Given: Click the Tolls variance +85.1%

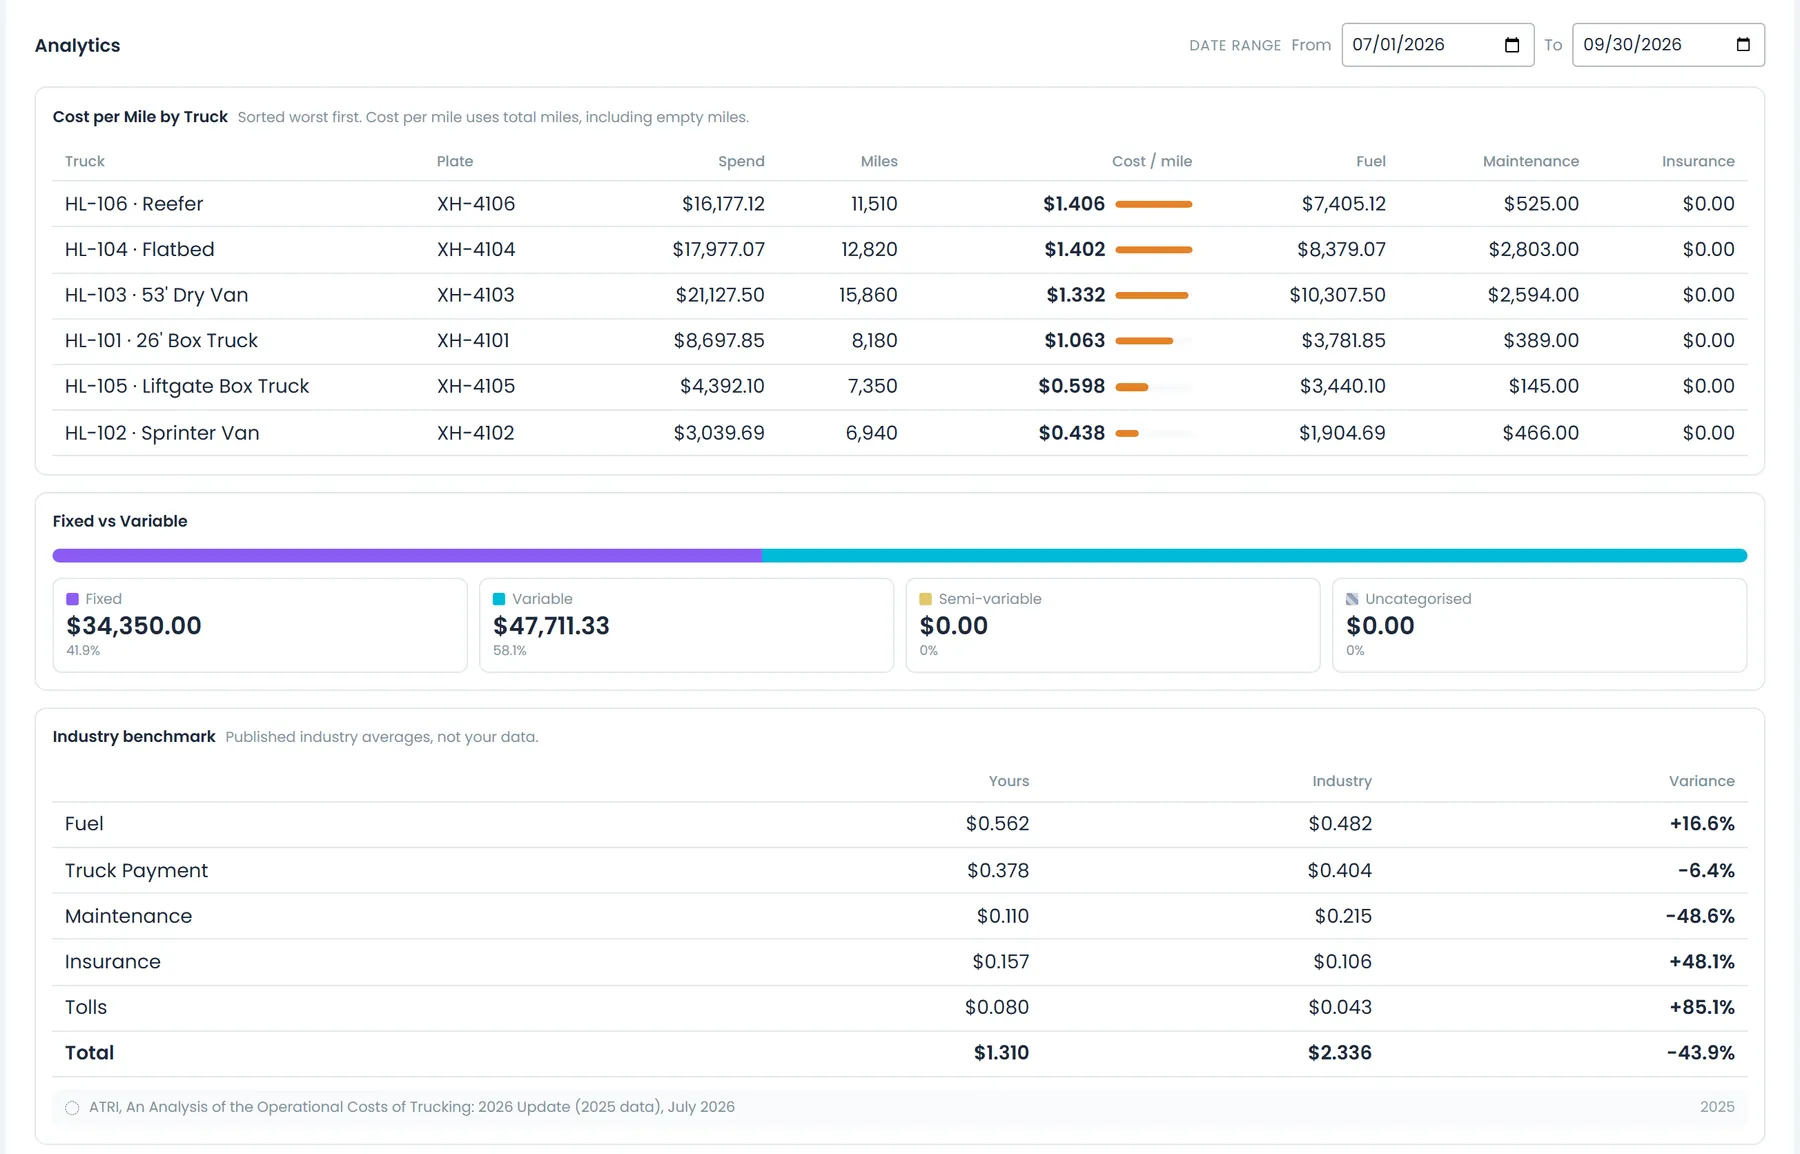Looking at the screenshot, I should [x=1702, y=1008].
